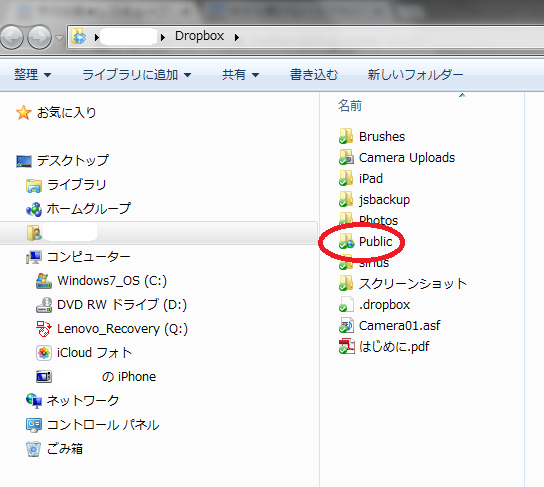Select ごみ箱 in navigation tree
544x487 pixels.
pyautogui.click(x=65, y=449)
